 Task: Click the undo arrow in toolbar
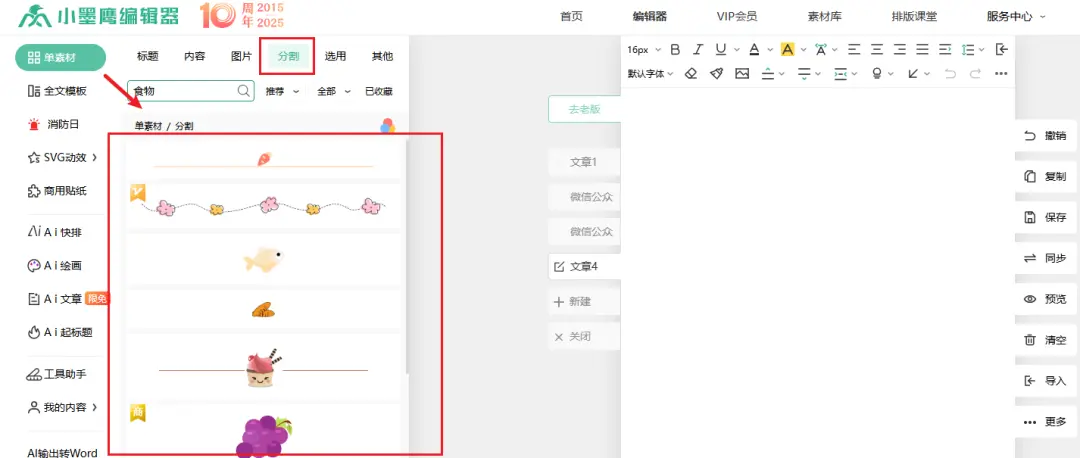pos(951,74)
